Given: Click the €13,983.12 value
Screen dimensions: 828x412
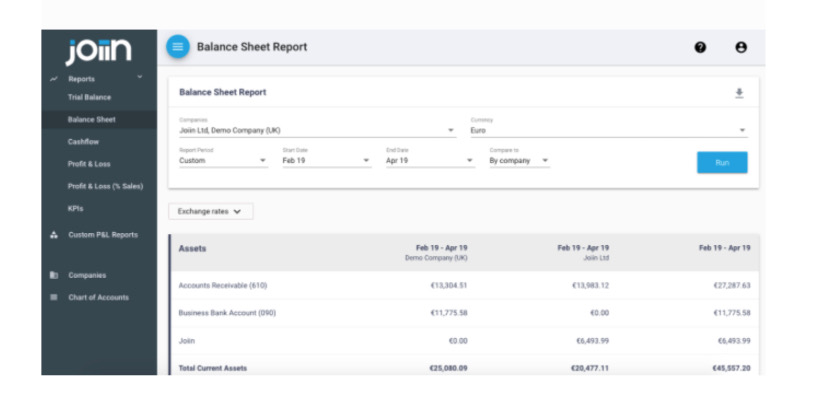Looking at the screenshot, I should pos(590,285).
